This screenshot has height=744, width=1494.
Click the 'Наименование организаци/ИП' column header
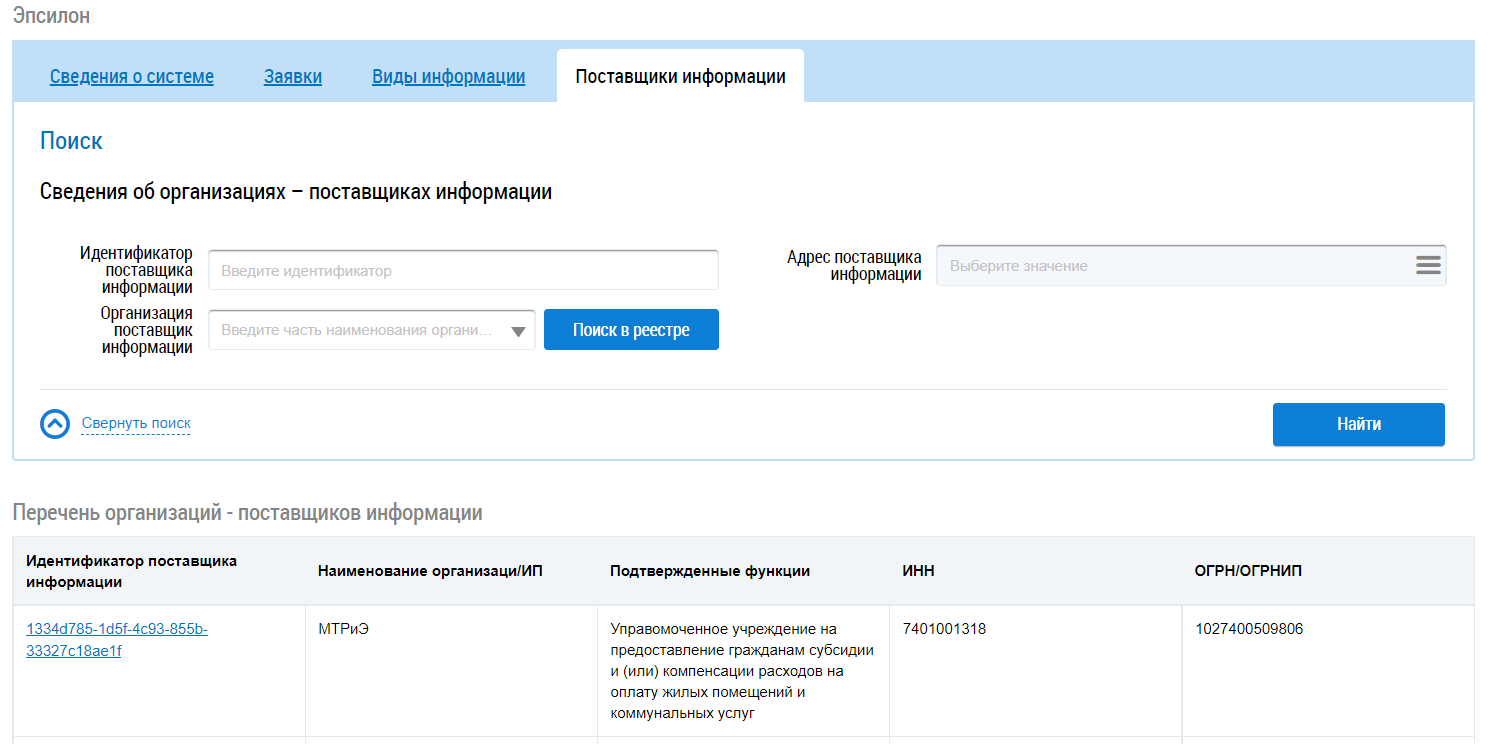point(430,571)
